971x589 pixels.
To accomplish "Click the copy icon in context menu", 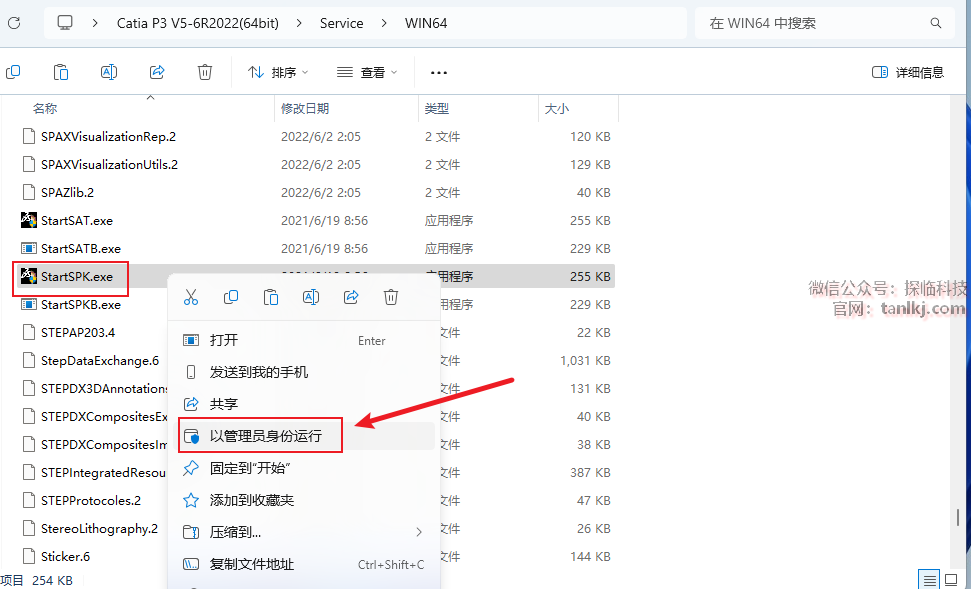I will [x=231, y=297].
